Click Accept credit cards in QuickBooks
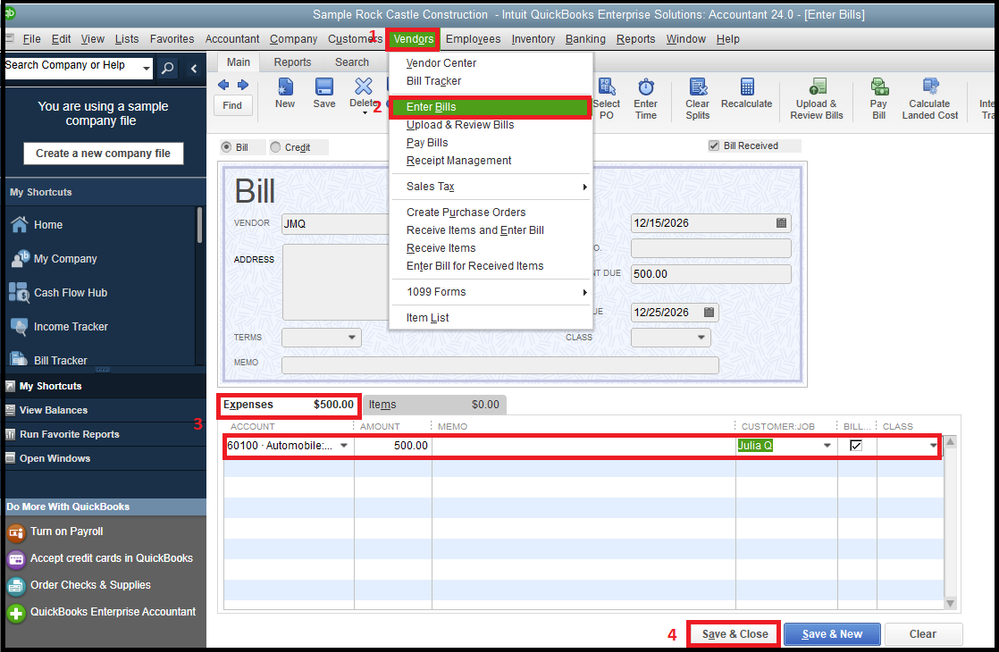The image size is (999, 652). (111, 558)
